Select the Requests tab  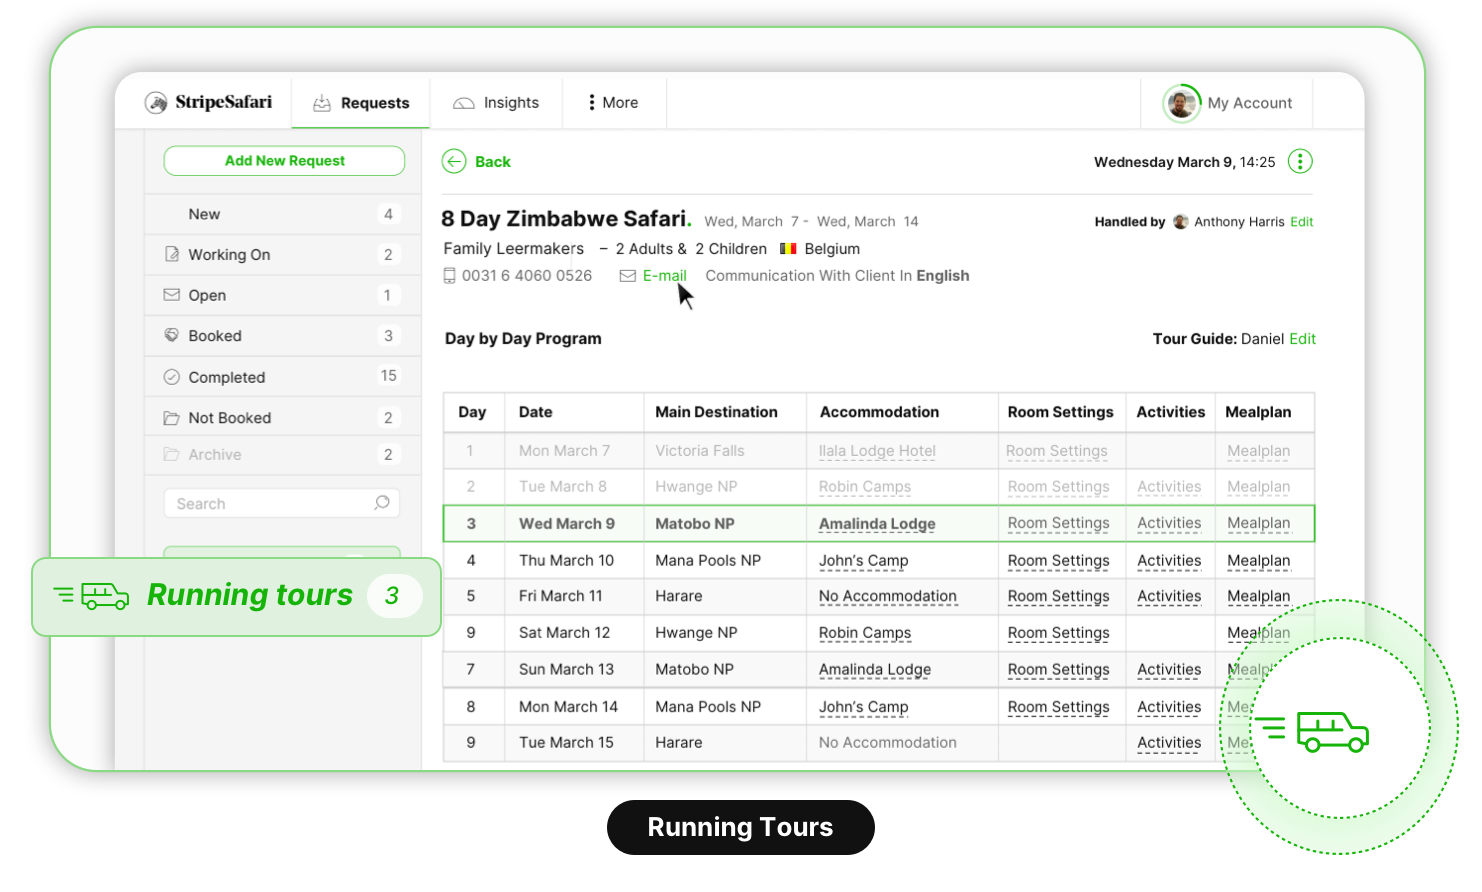coord(361,103)
